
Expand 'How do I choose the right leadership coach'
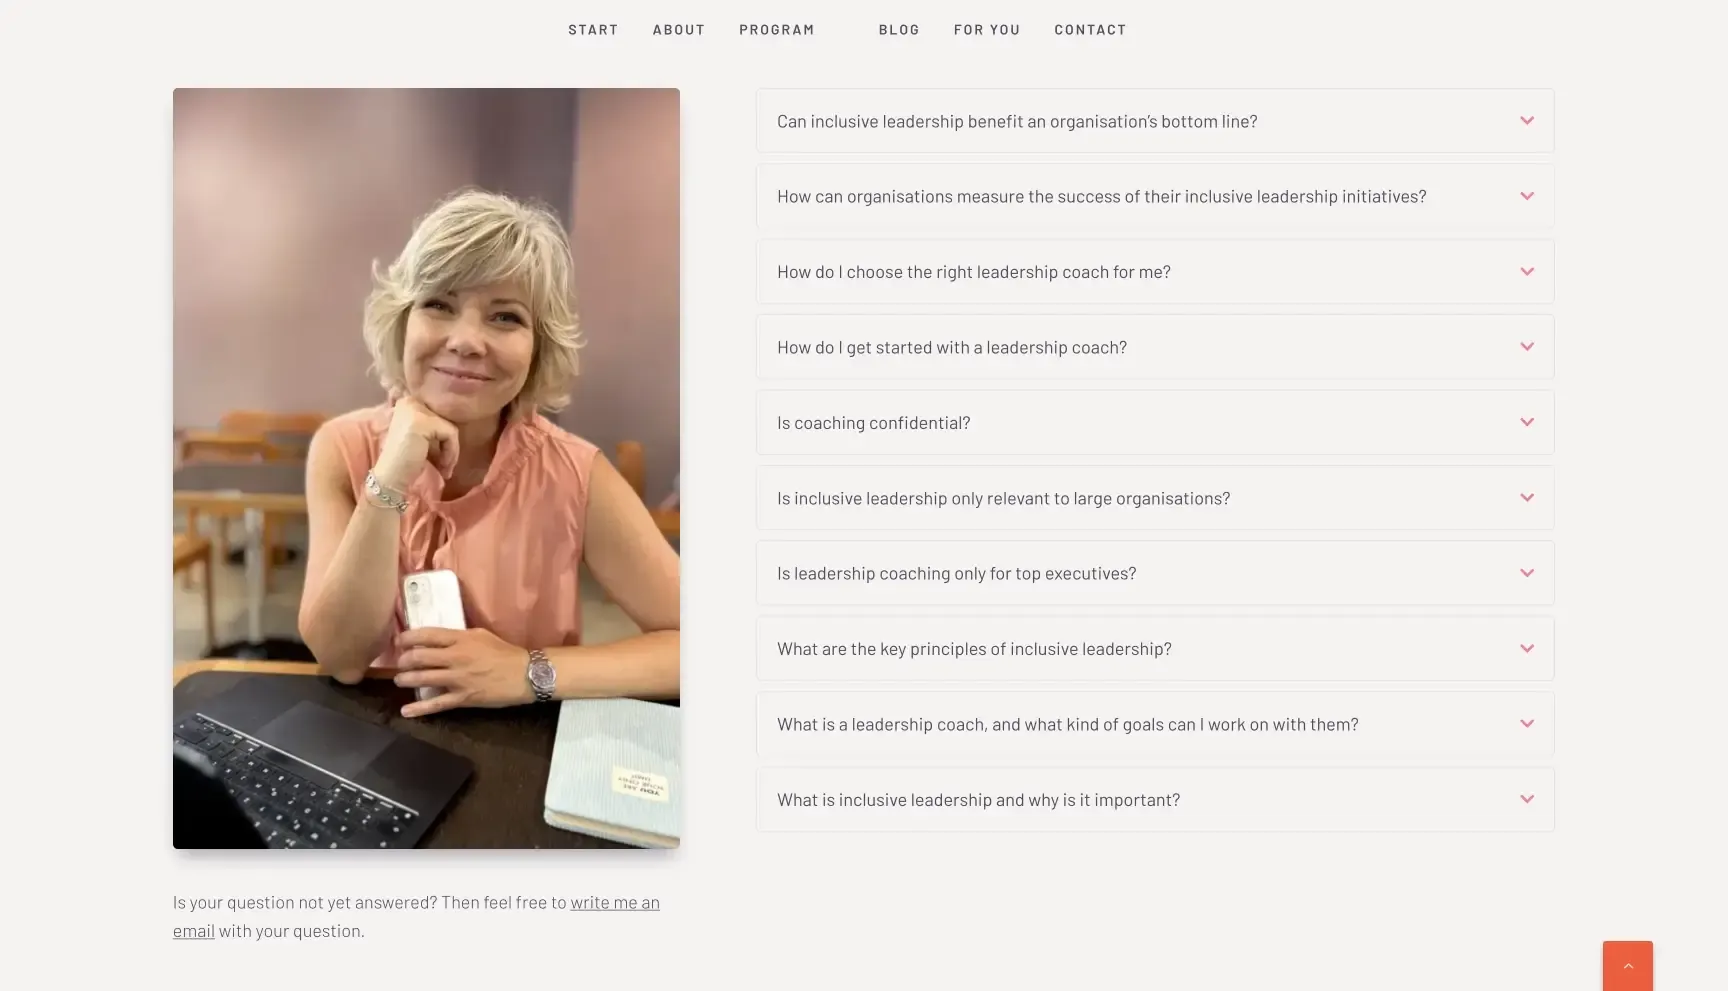click(1155, 271)
